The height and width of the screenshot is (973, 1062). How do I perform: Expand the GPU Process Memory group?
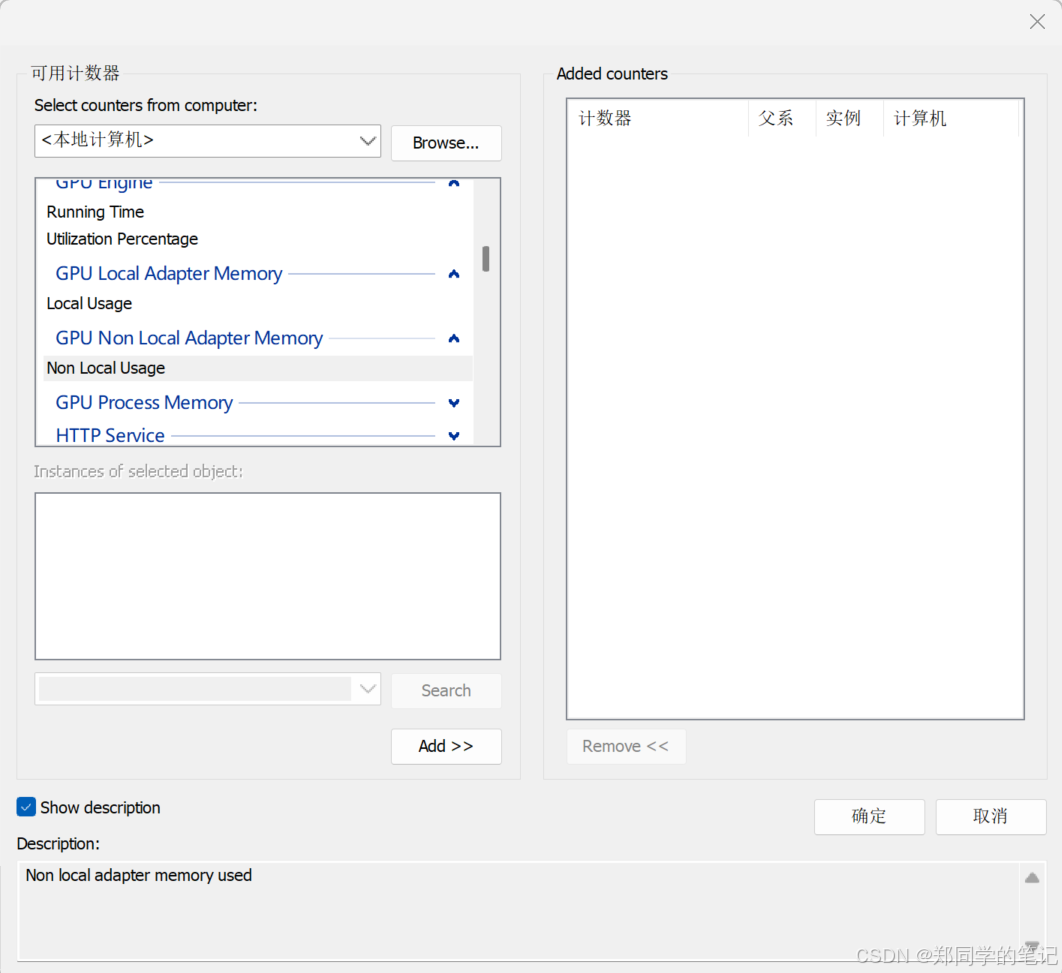coord(454,403)
